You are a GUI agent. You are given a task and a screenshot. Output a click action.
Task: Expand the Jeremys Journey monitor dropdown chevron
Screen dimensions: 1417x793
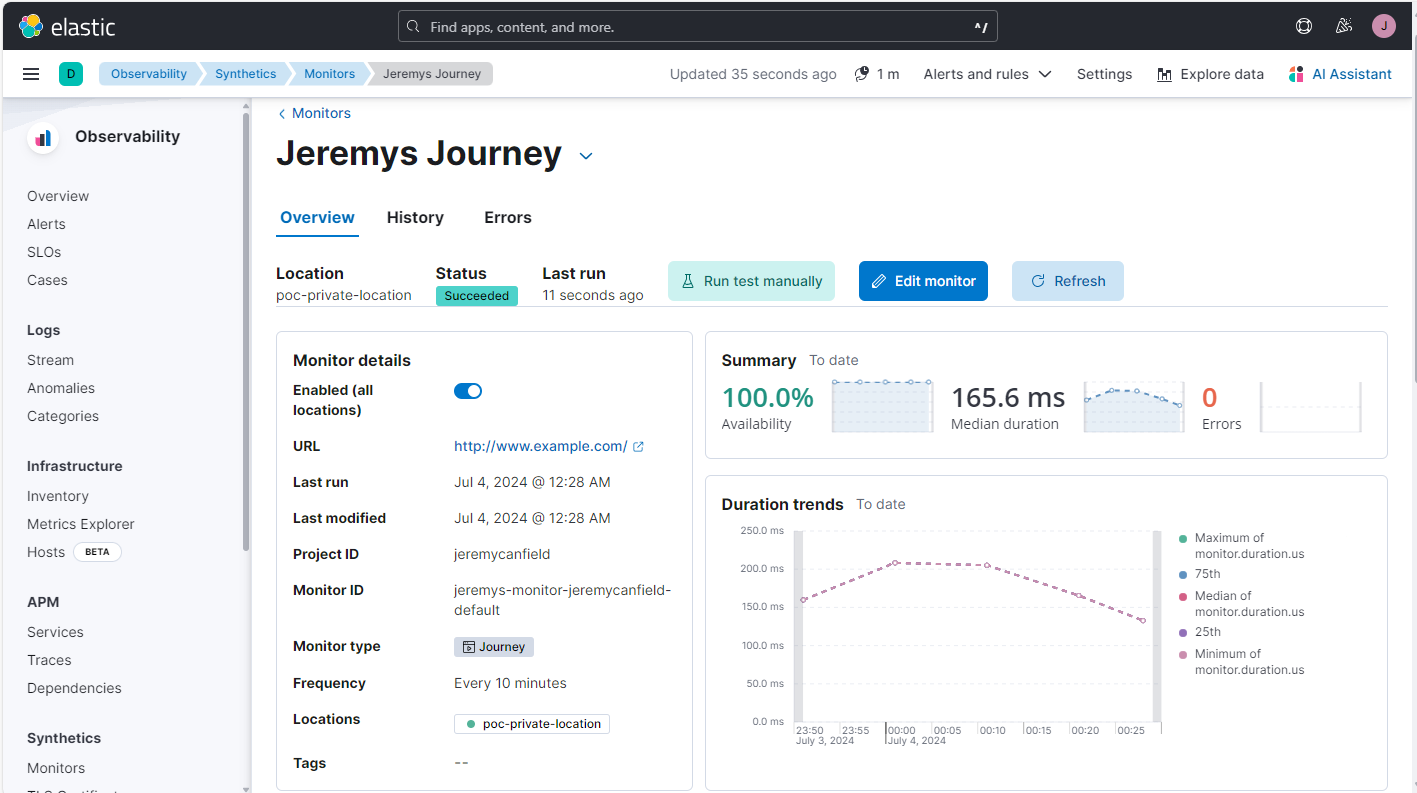[x=586, y=156]
